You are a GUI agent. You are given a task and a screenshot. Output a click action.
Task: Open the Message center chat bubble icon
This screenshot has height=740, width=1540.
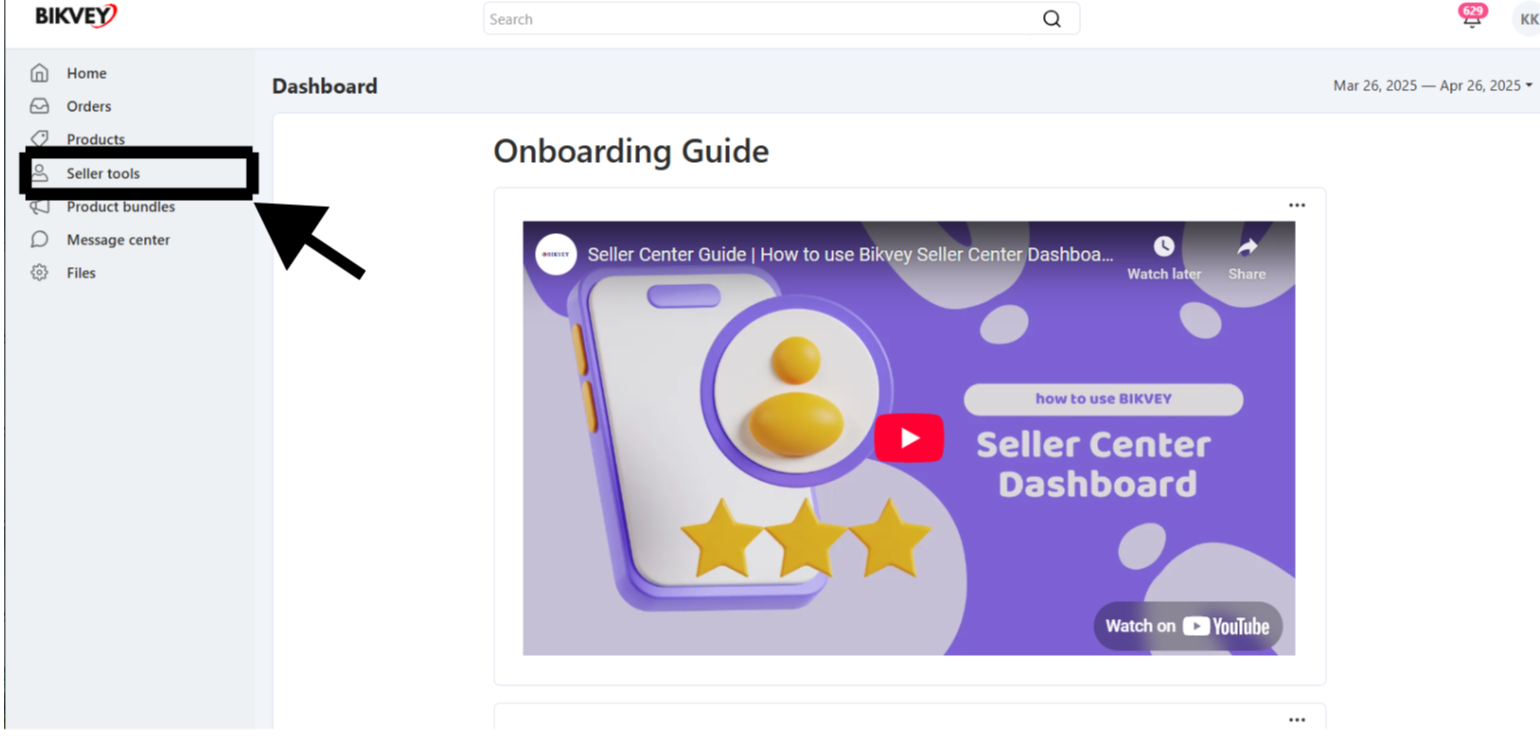tap(39, 240)
